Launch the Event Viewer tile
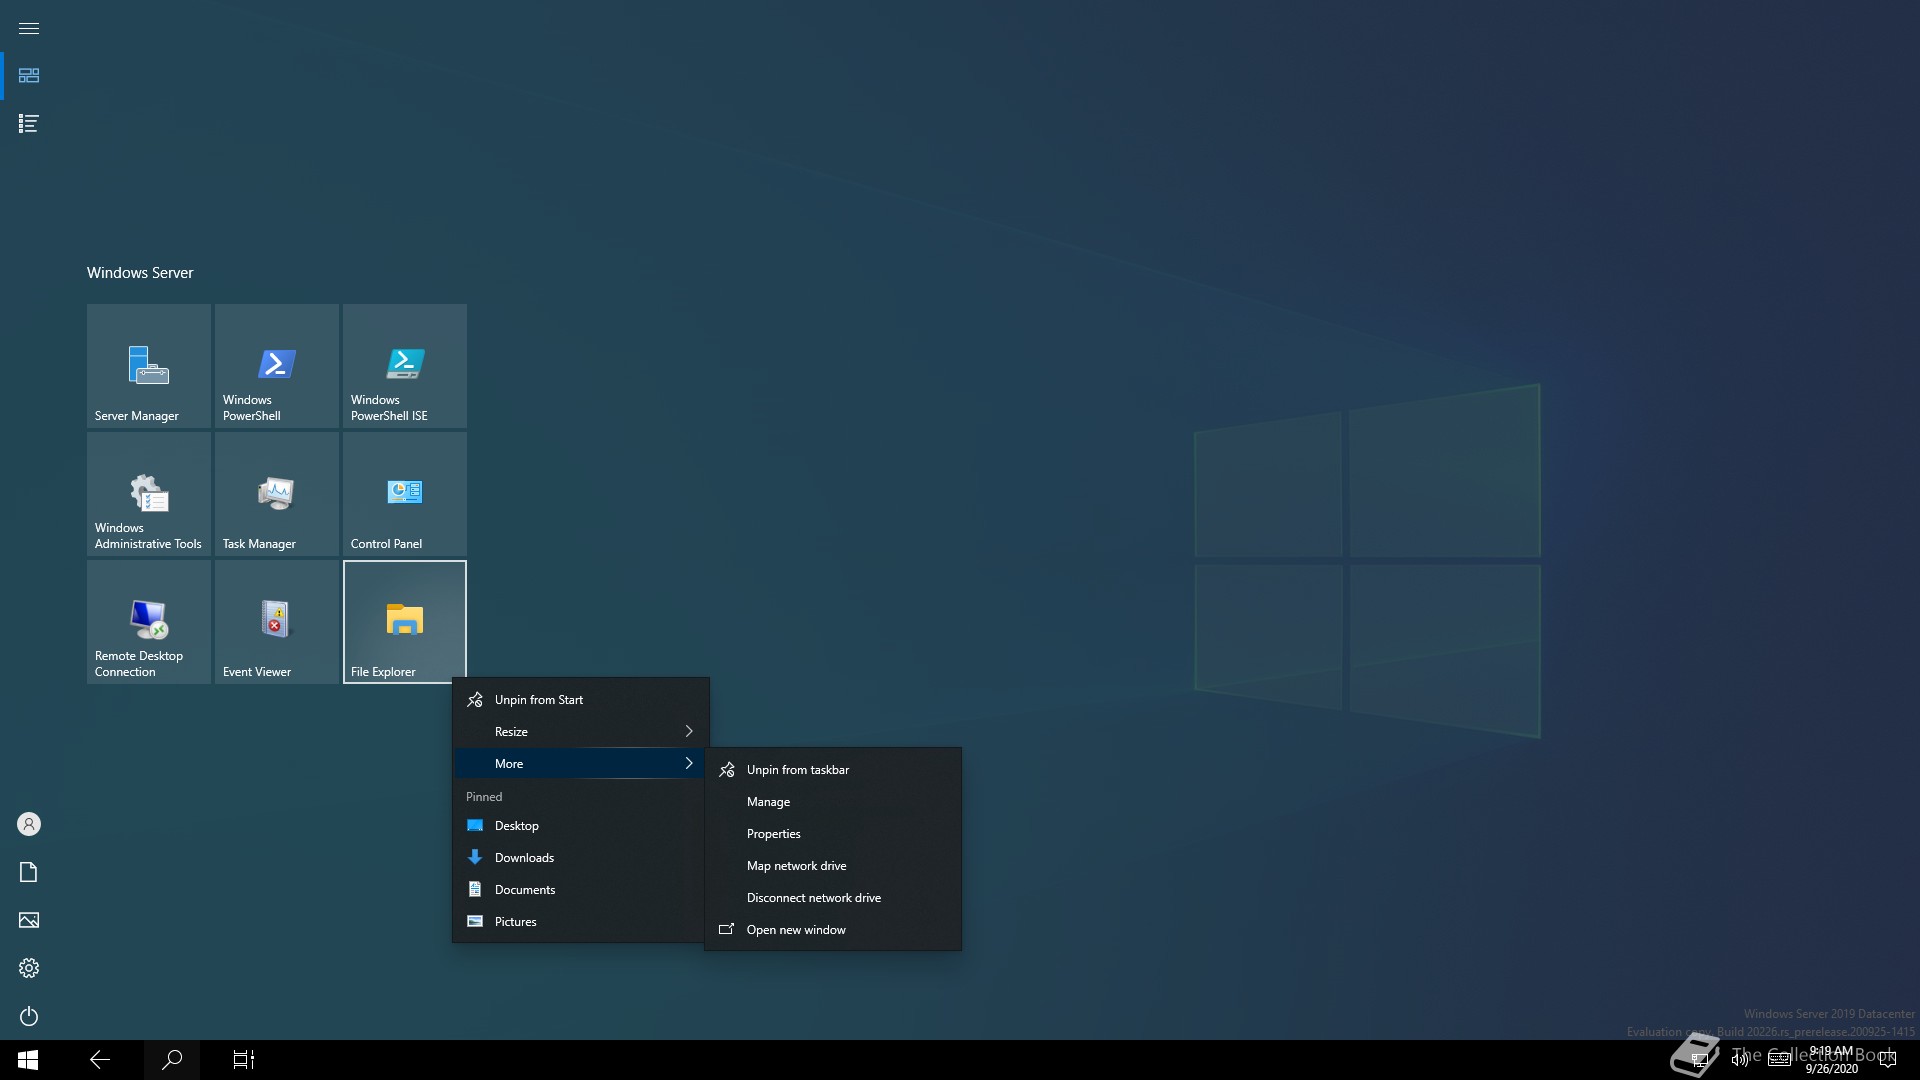1920x1080 pixels. pos(276,622)
